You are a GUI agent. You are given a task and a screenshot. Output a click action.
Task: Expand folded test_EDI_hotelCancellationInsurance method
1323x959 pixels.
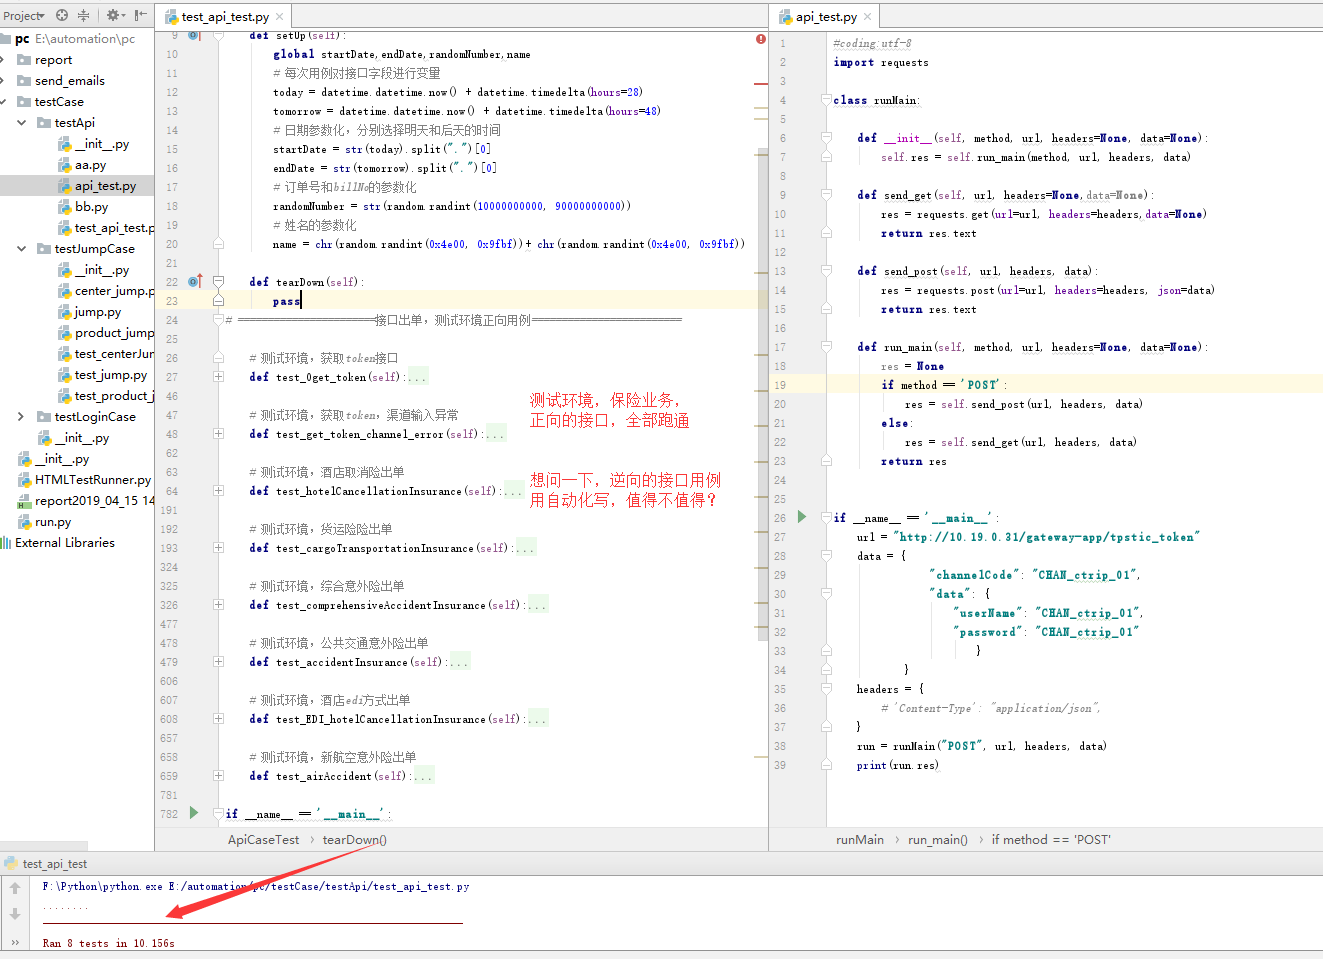pos(218,719)
